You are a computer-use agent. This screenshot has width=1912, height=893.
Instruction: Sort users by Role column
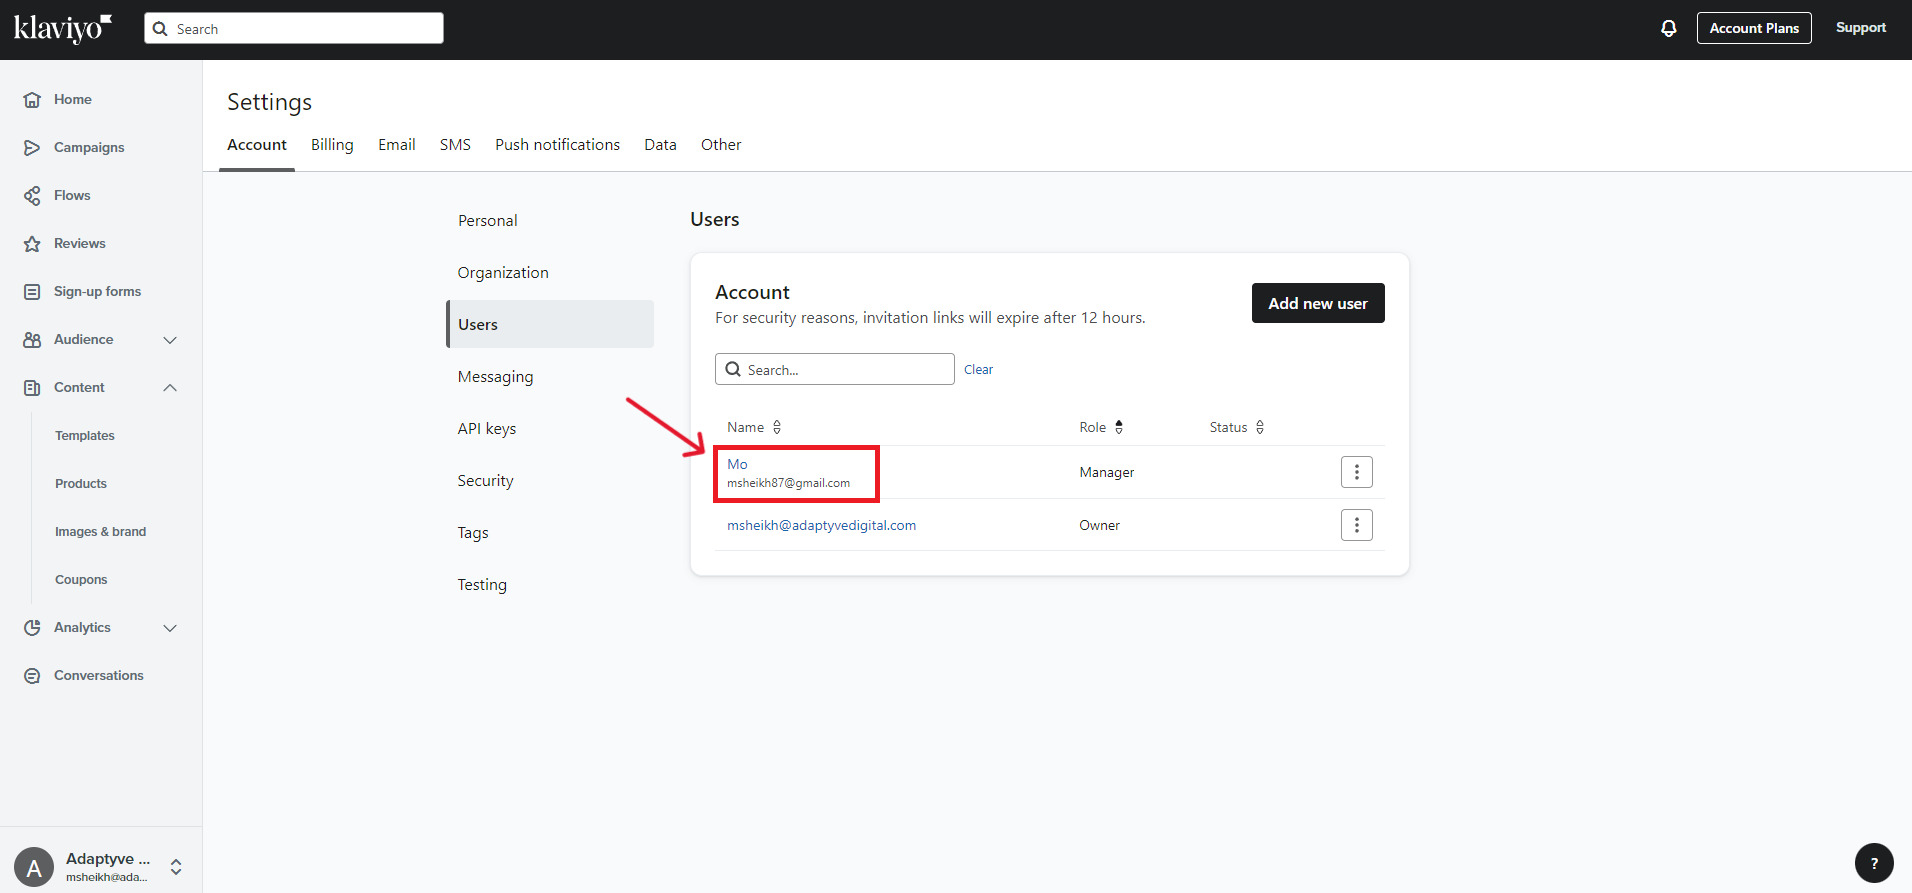(x=1118, y=427)
